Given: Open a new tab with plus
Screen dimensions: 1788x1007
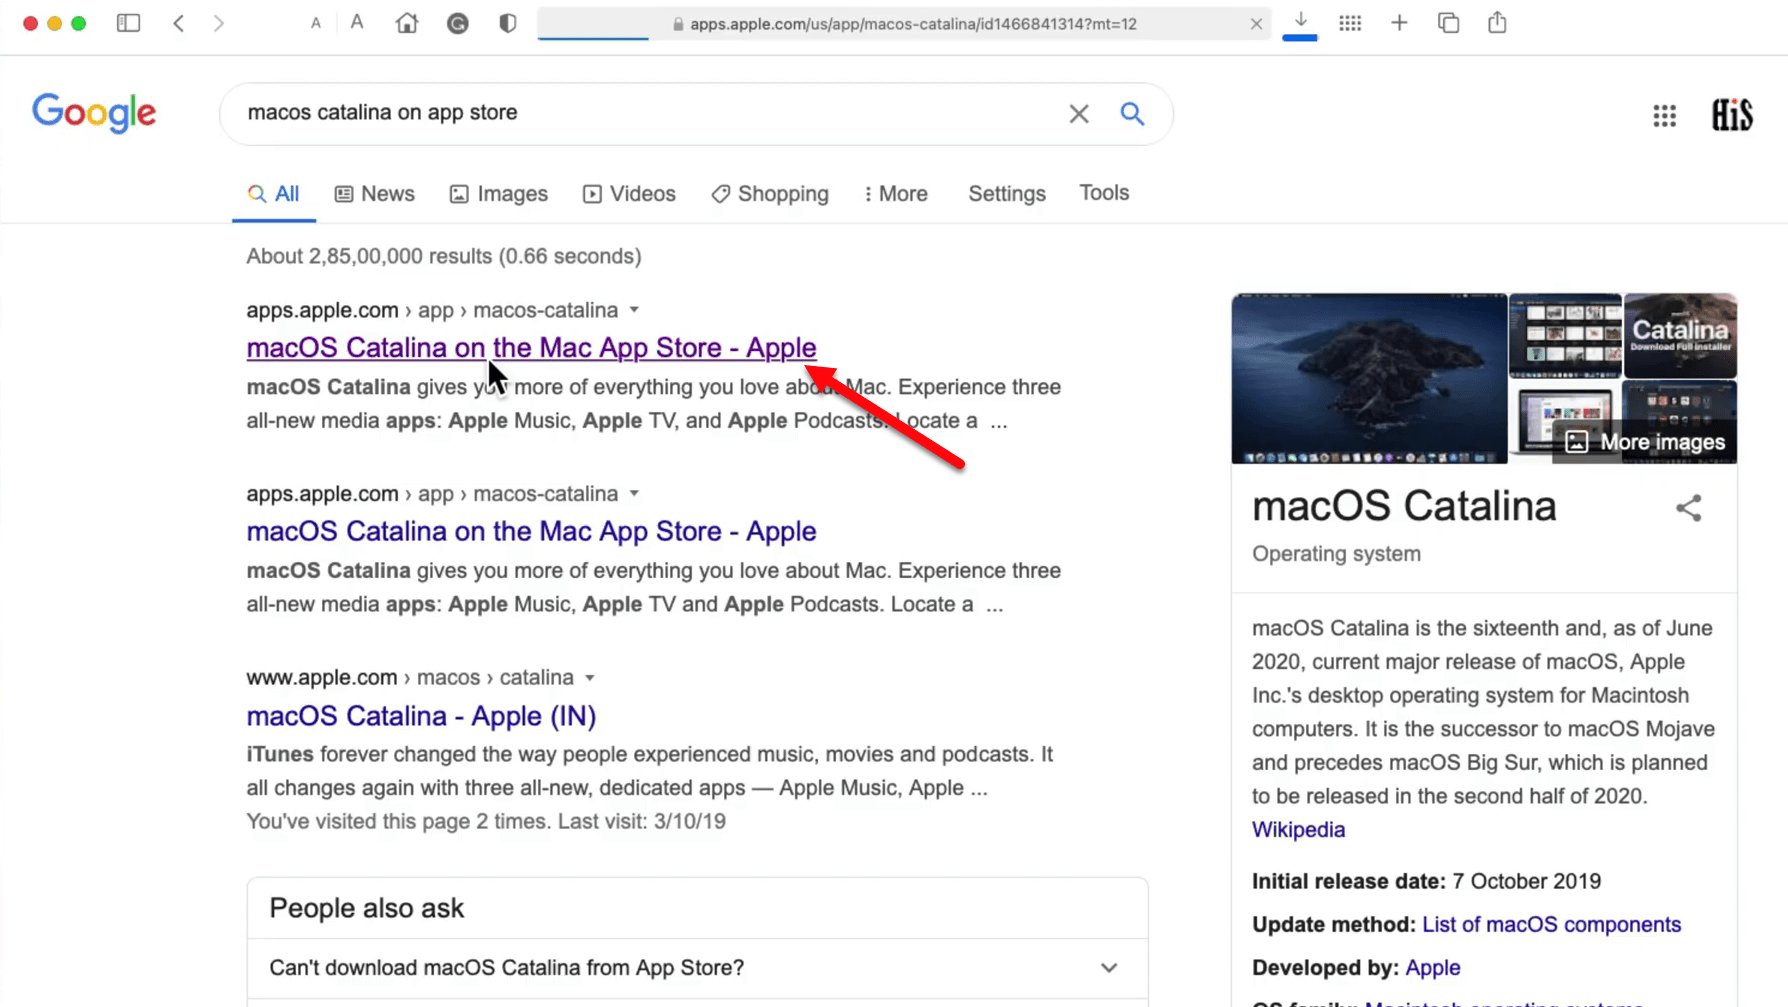Looking at the screenshot, I should 1399,23.
